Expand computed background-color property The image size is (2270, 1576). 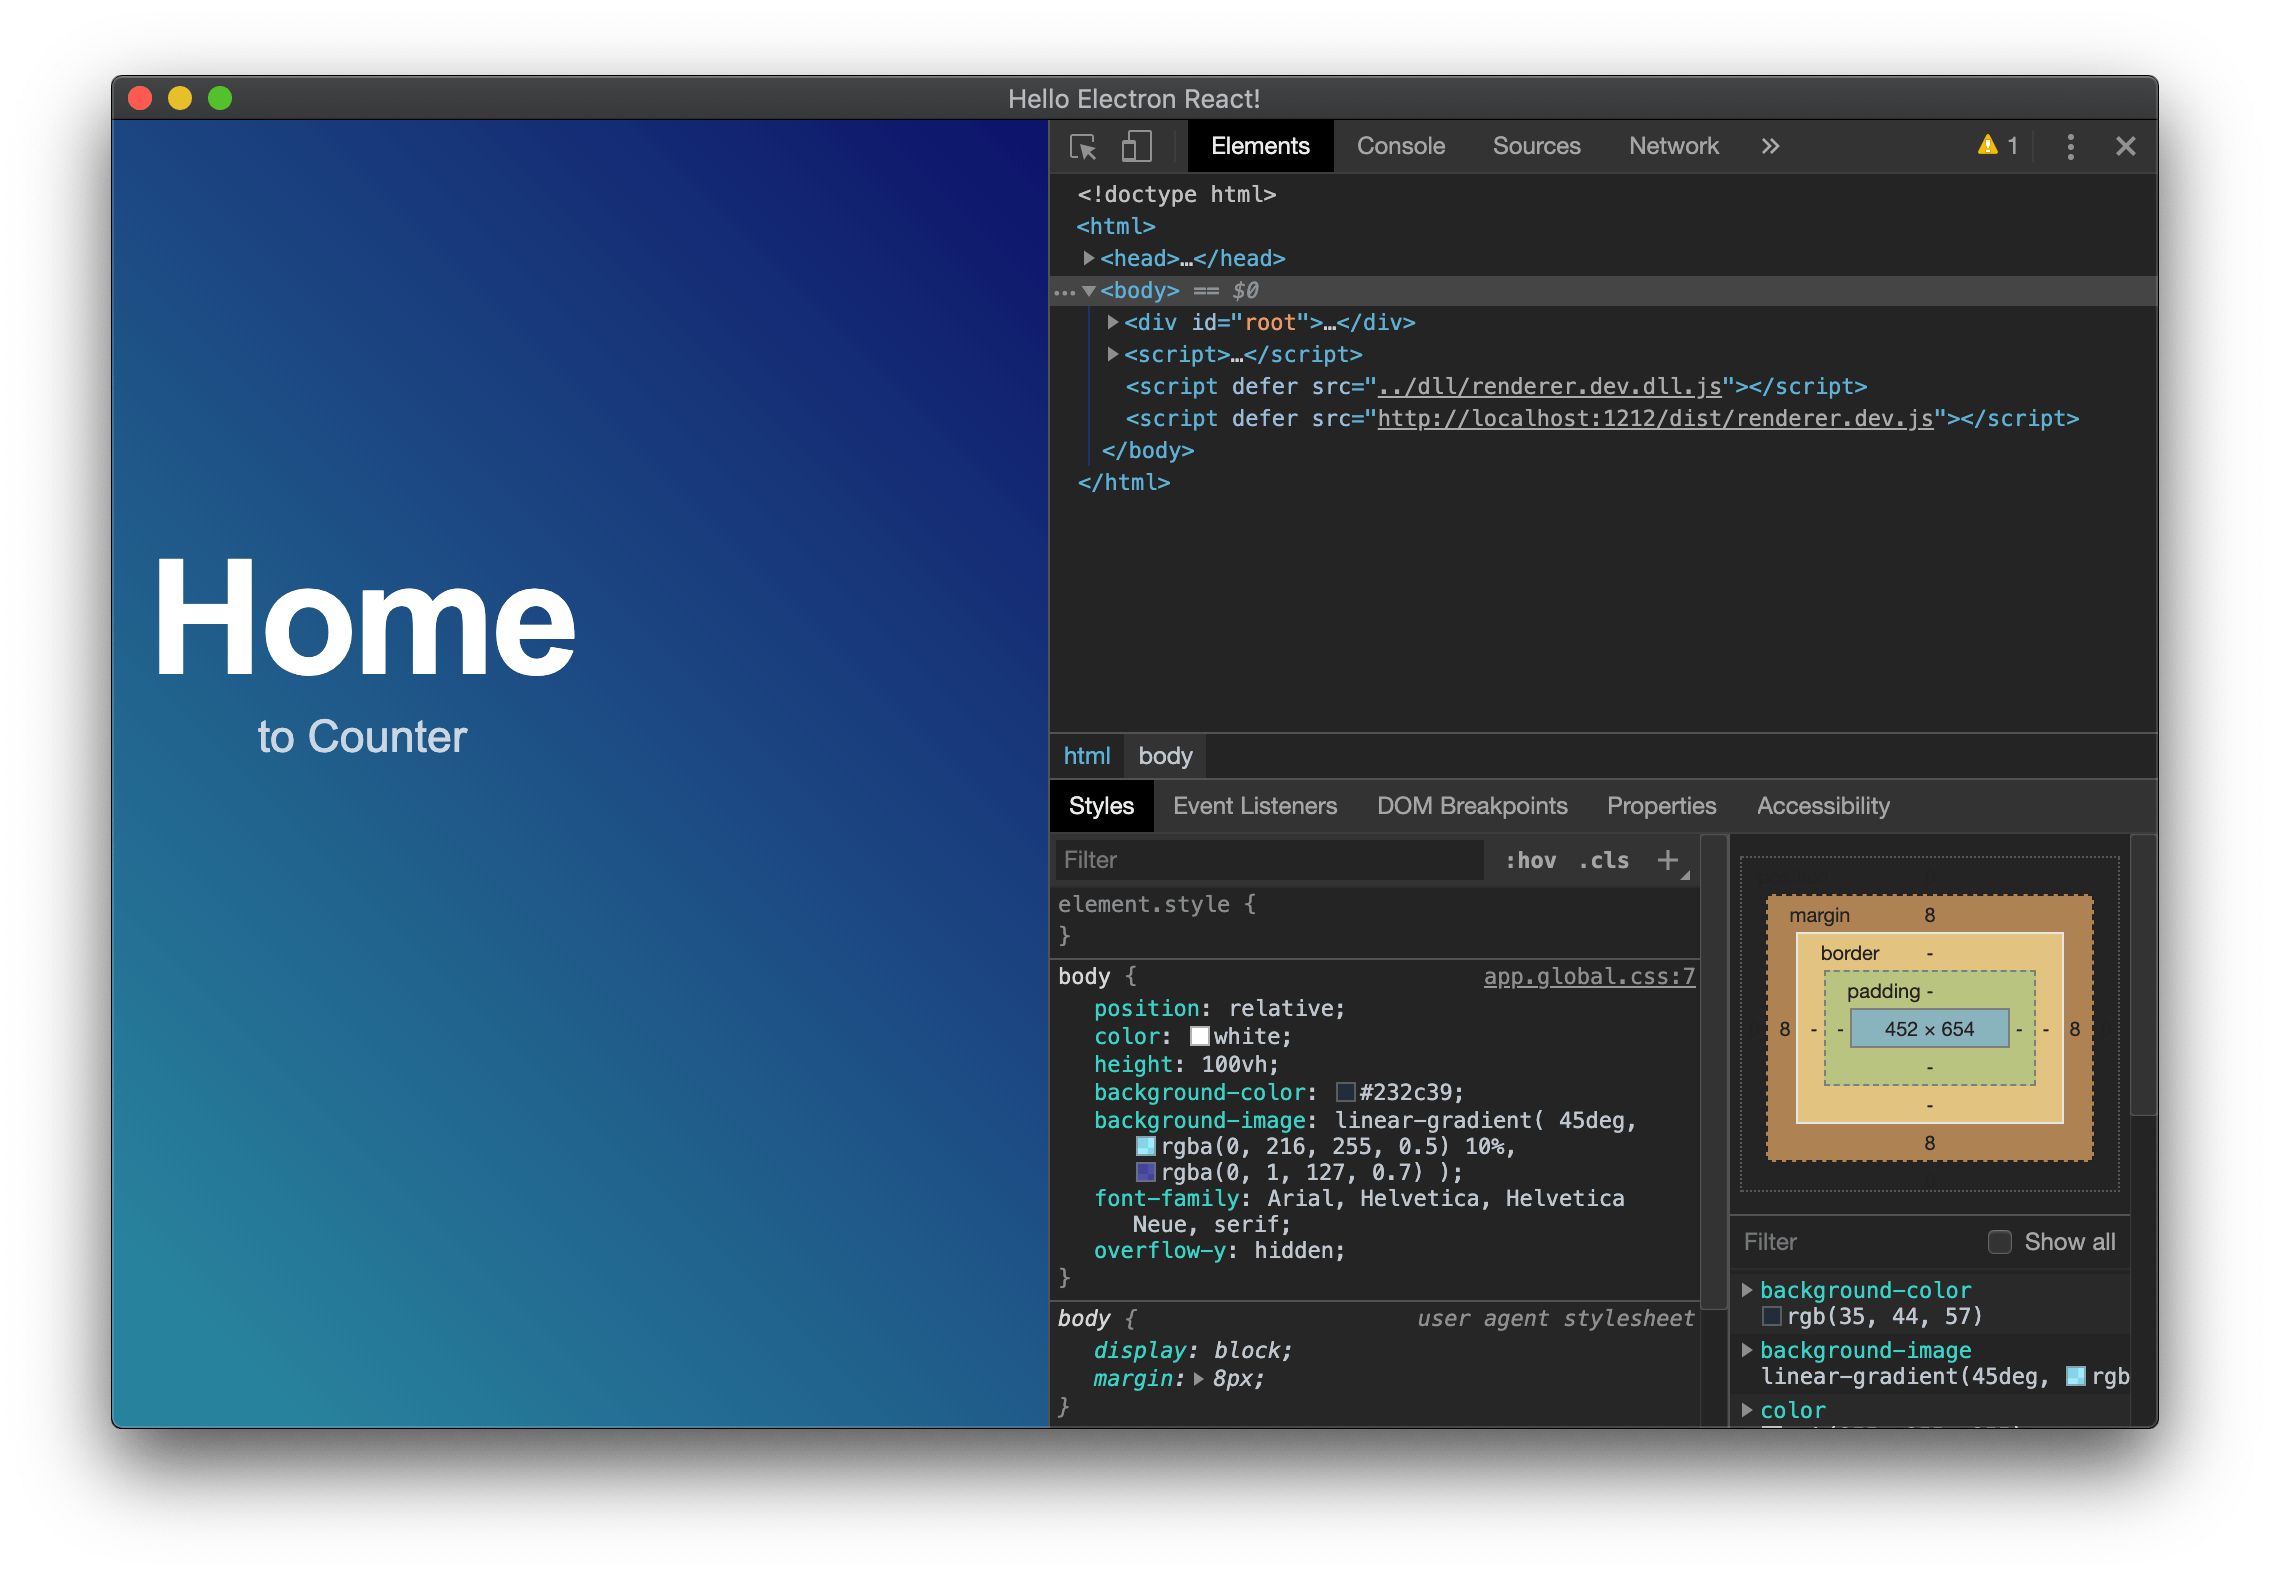(1747, 1290)
